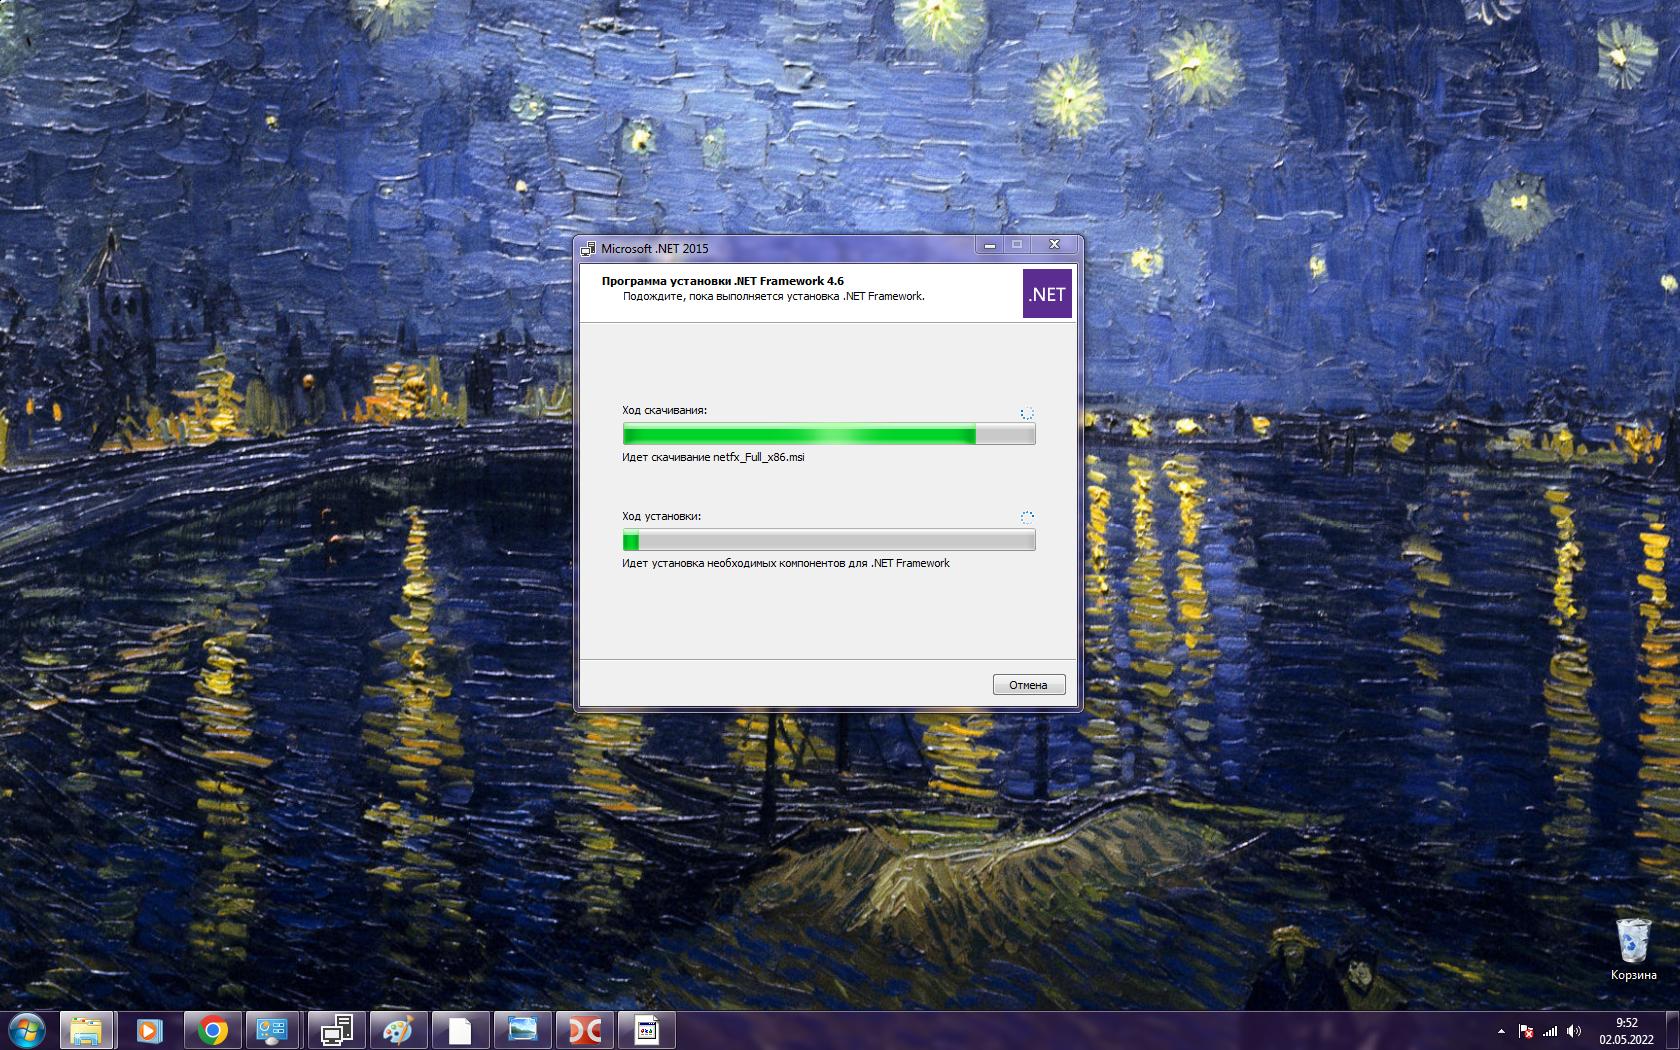Screen dimensions: 1680x1050
Task: Click the purple .NET logo in the installer
Action: (x=1047, y=293)
